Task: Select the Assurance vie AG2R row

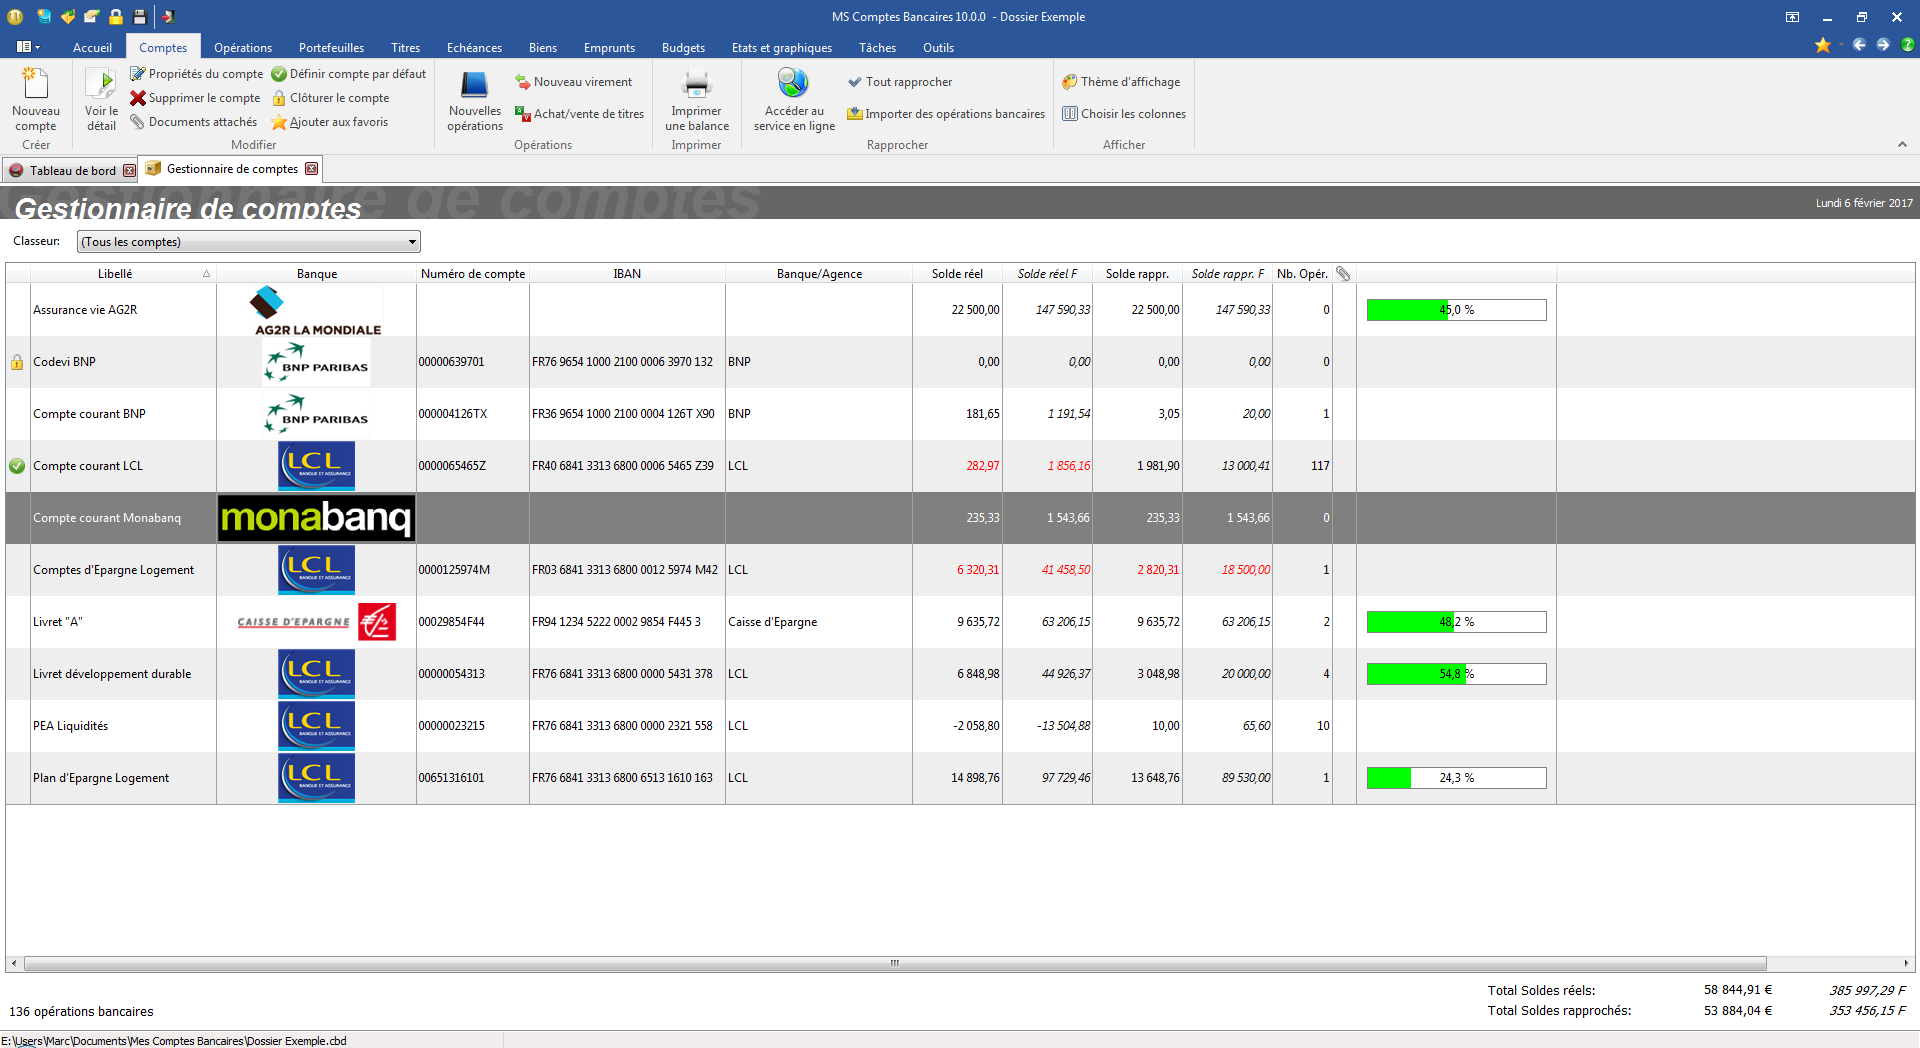Action: pos(960,310)
